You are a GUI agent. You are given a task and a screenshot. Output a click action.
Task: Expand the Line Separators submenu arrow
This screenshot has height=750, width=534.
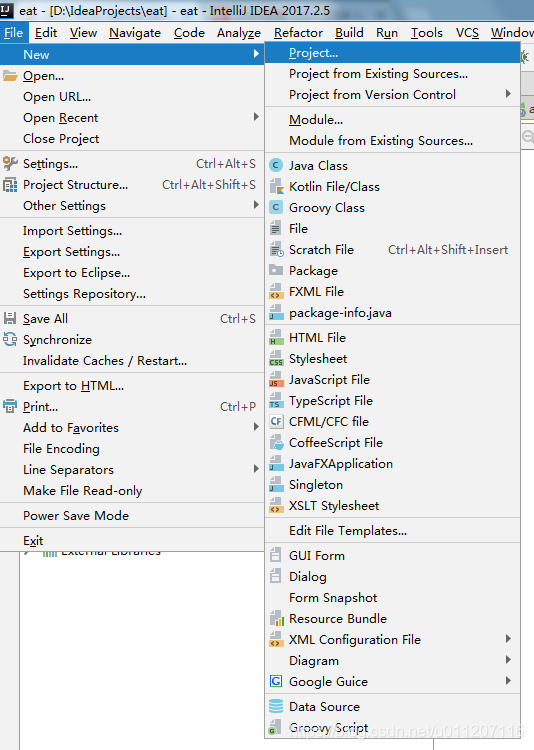(x=256, y=469)
